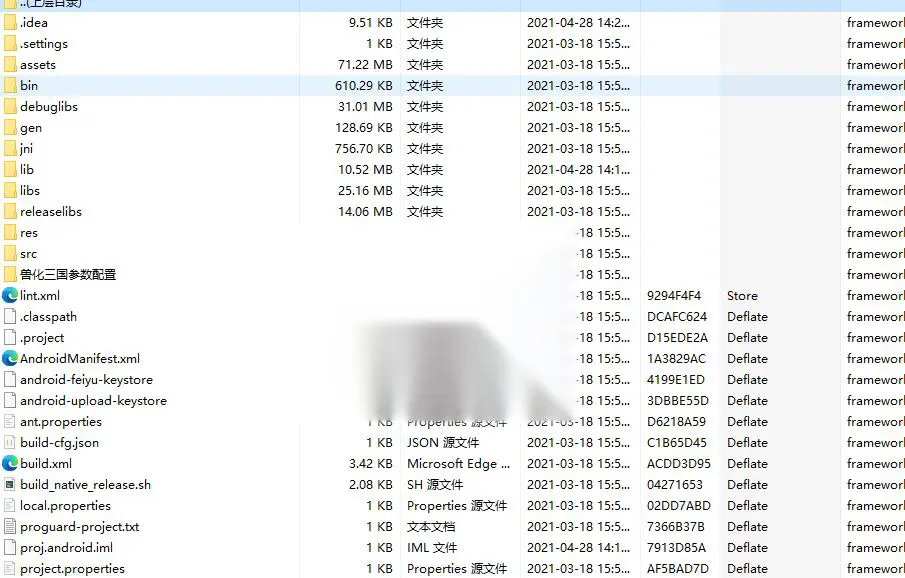The image size is (905, 578).
Task: Select the 3.42 KB size of build.xml
Action: 371,464
